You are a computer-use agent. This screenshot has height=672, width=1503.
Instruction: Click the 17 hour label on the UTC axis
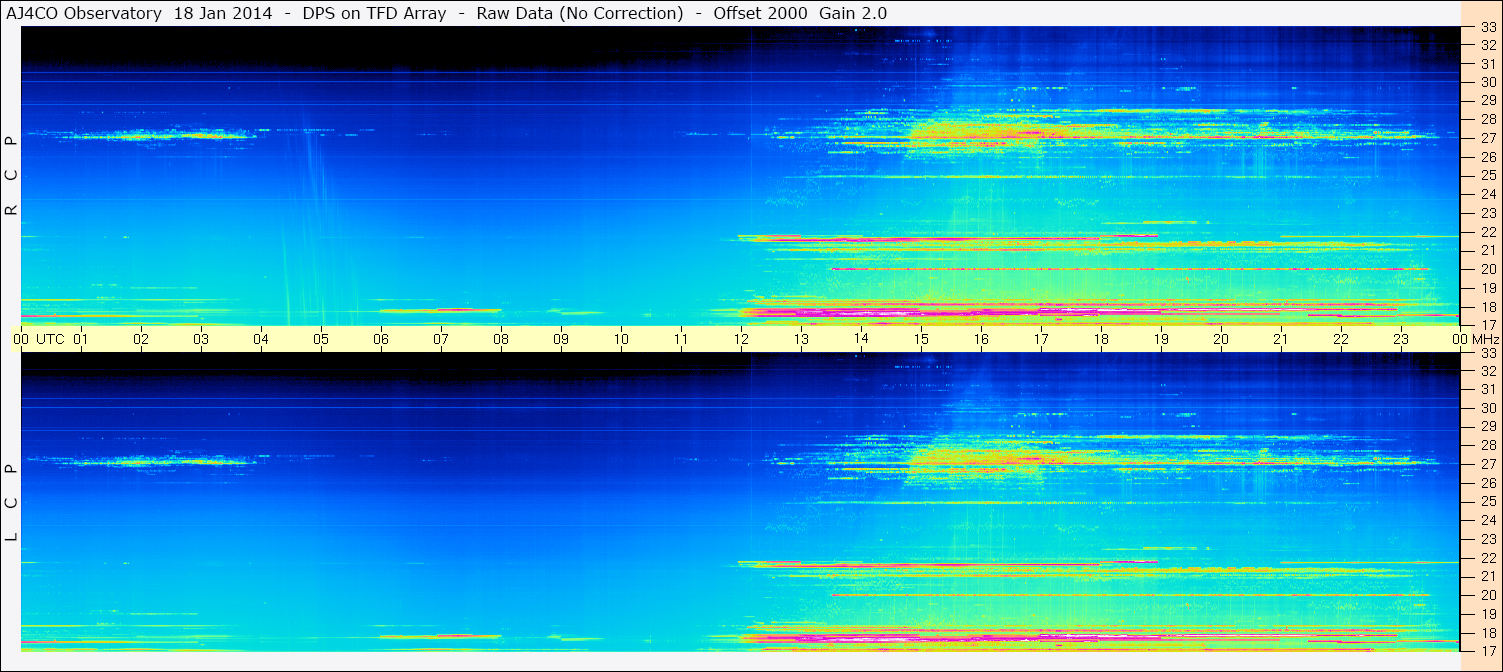(1041, 340)
